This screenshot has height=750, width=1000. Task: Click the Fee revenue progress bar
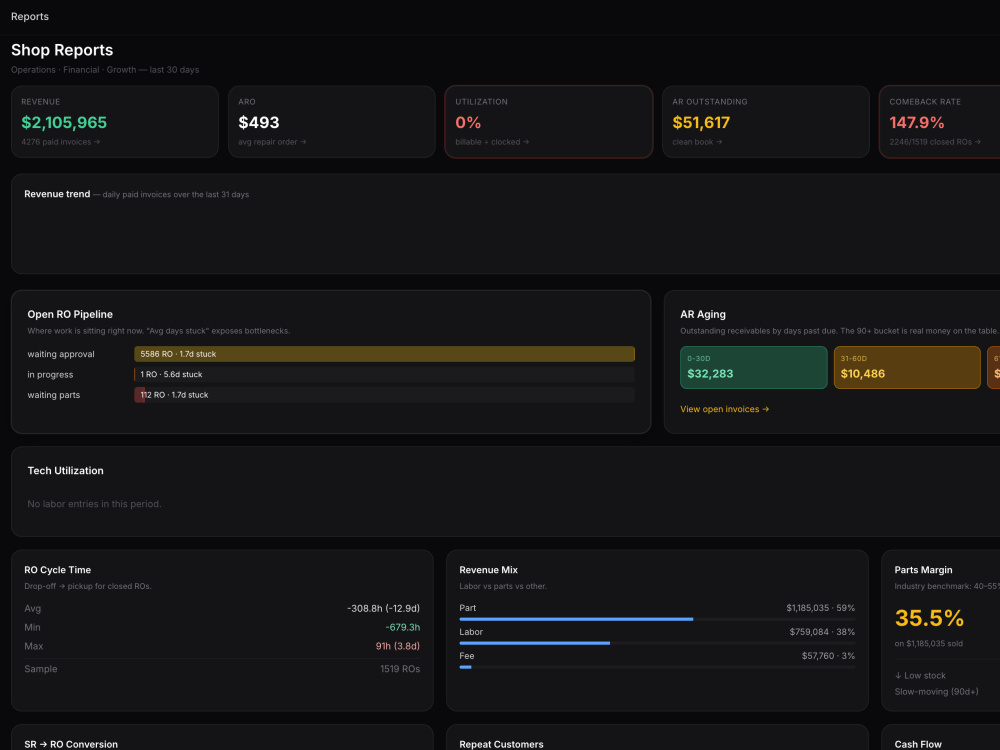point(657,667)
